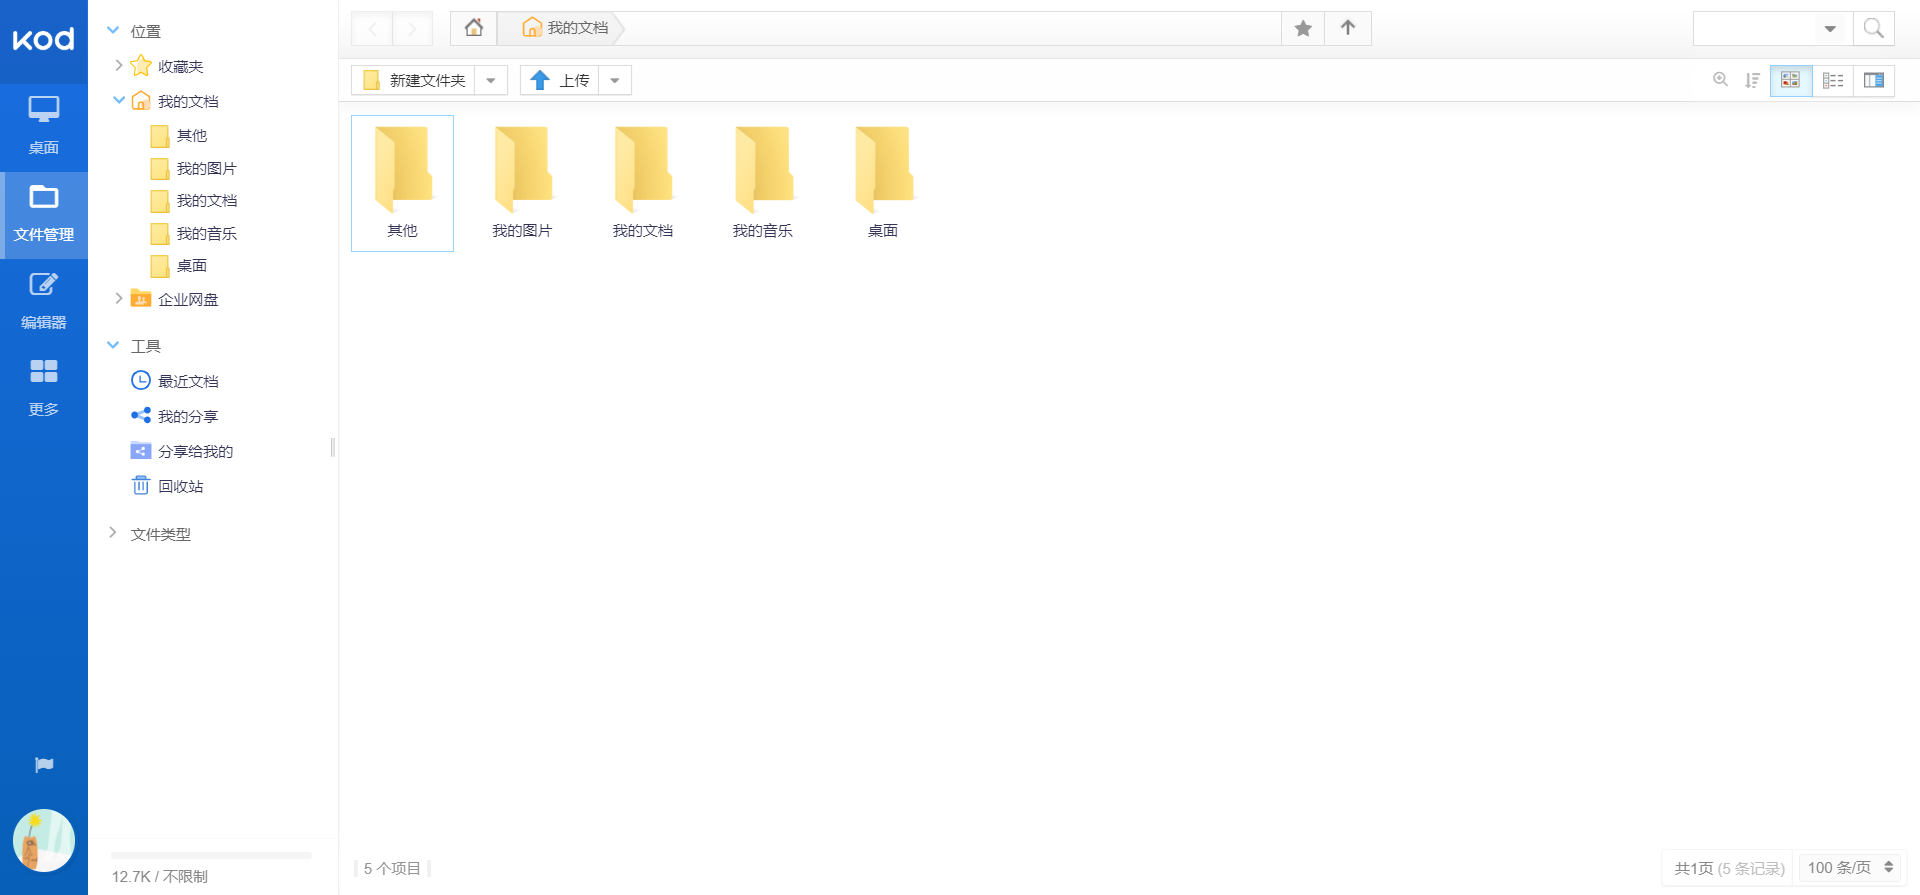Click the 新建文件夹 button

[414, 81]
